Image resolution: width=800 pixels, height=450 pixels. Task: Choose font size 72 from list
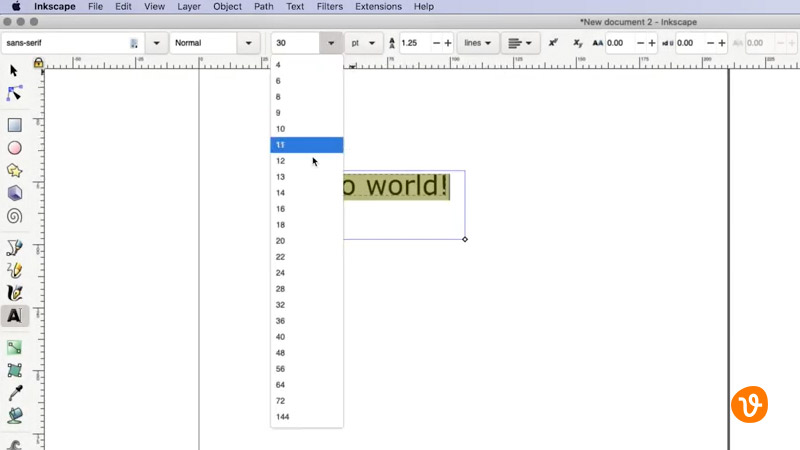(x=307, y=401)
